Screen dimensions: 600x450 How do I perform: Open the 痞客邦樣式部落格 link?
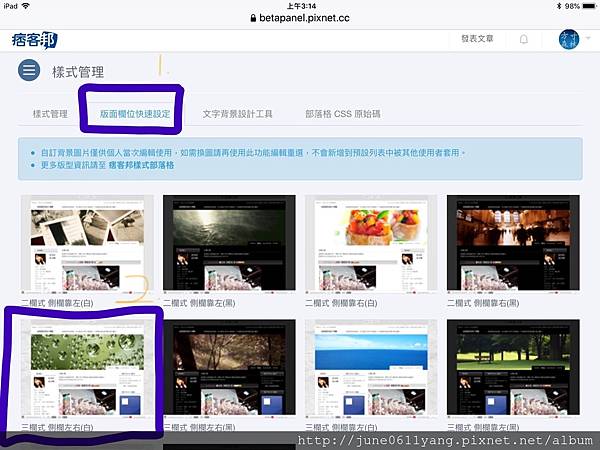tap(141, 165)
